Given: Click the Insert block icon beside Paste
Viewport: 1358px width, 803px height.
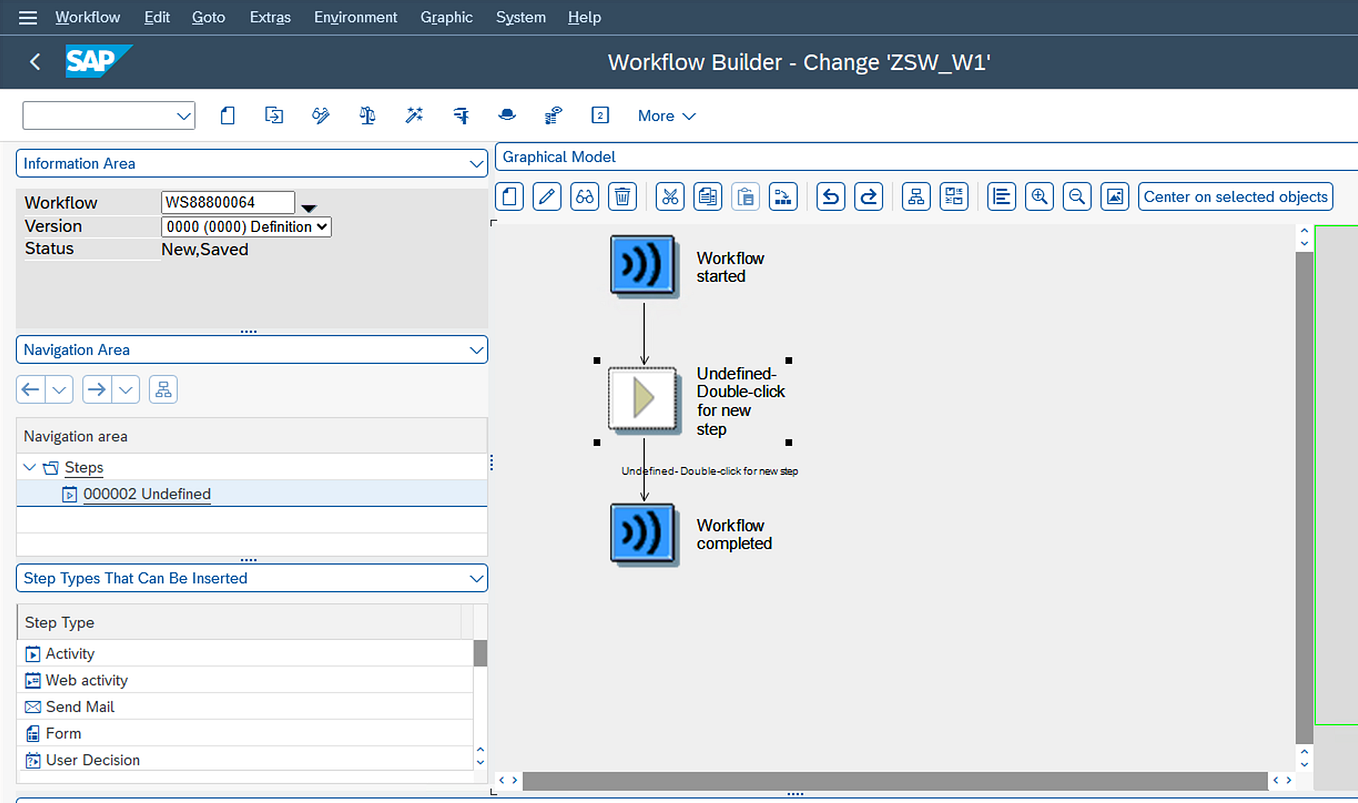Looking at the screenshot, I should [x=783, y=197].
